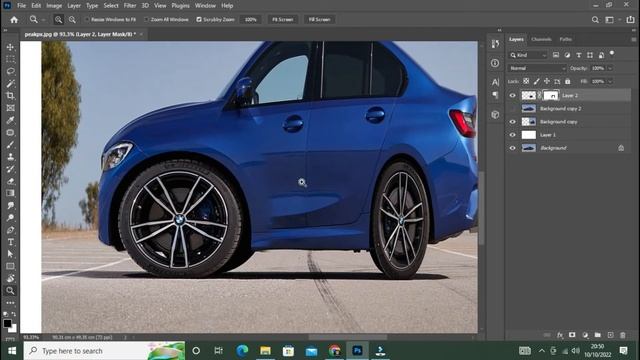Uncheck the Scrubby Zoom checkbox
640x360 pixels.
(x=199, y=20)
